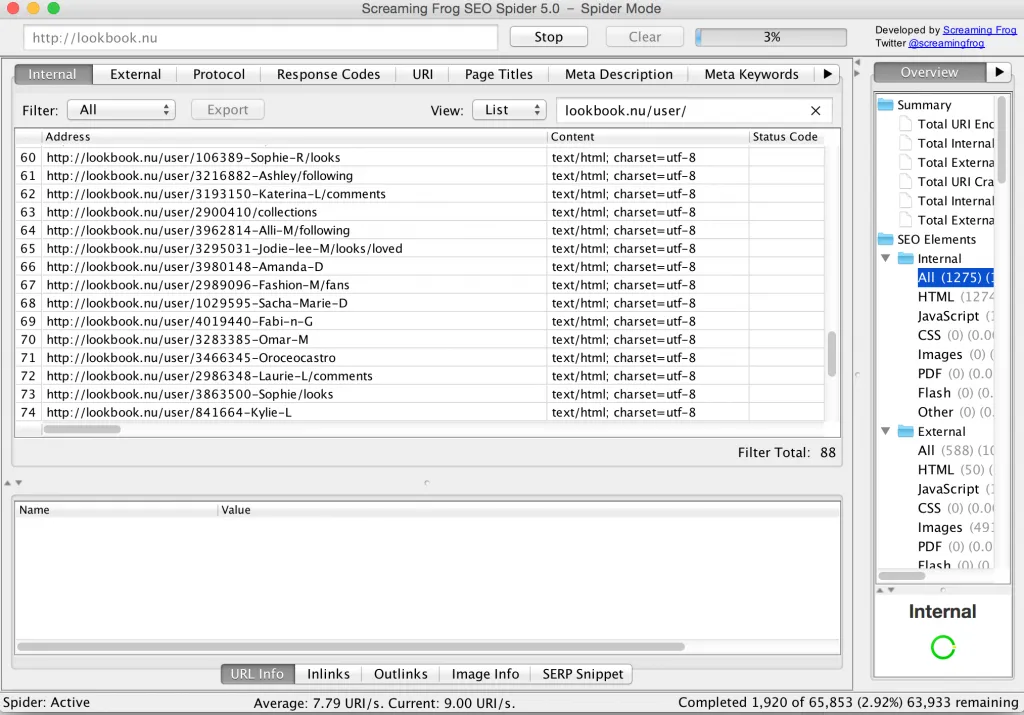Screen dimensions: 1024x715
Task: Select the SEO Elements folder icon
Action: (x=885, y=239)
